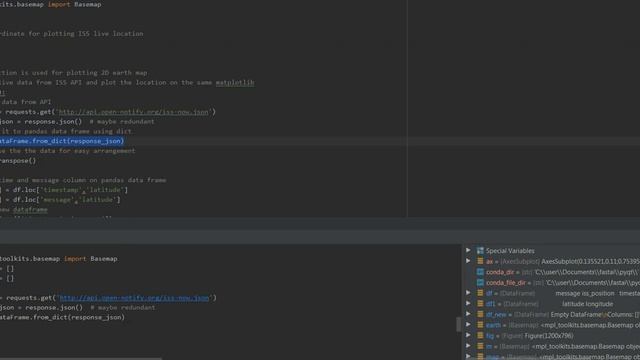
Task: Click the earth variable object icon
Action: (x=480, y=325)
